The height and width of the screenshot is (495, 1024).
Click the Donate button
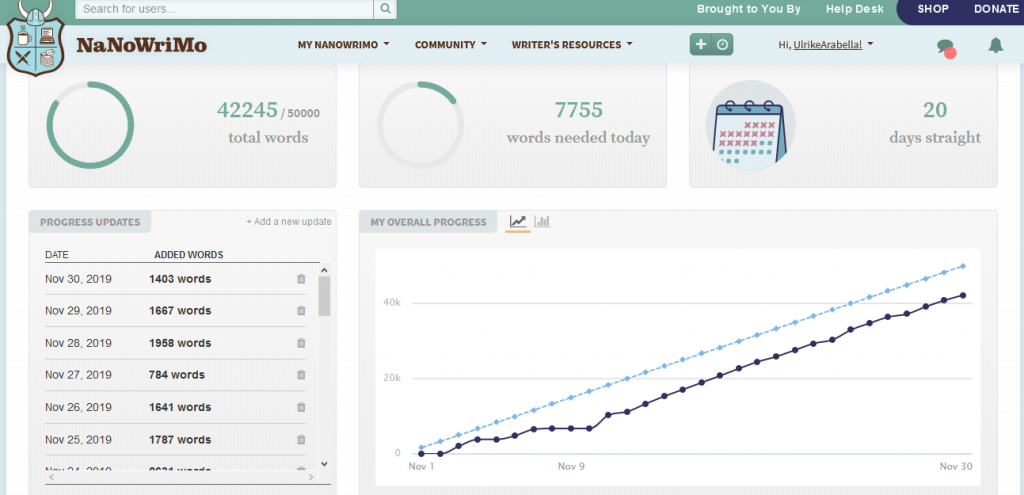996,9
